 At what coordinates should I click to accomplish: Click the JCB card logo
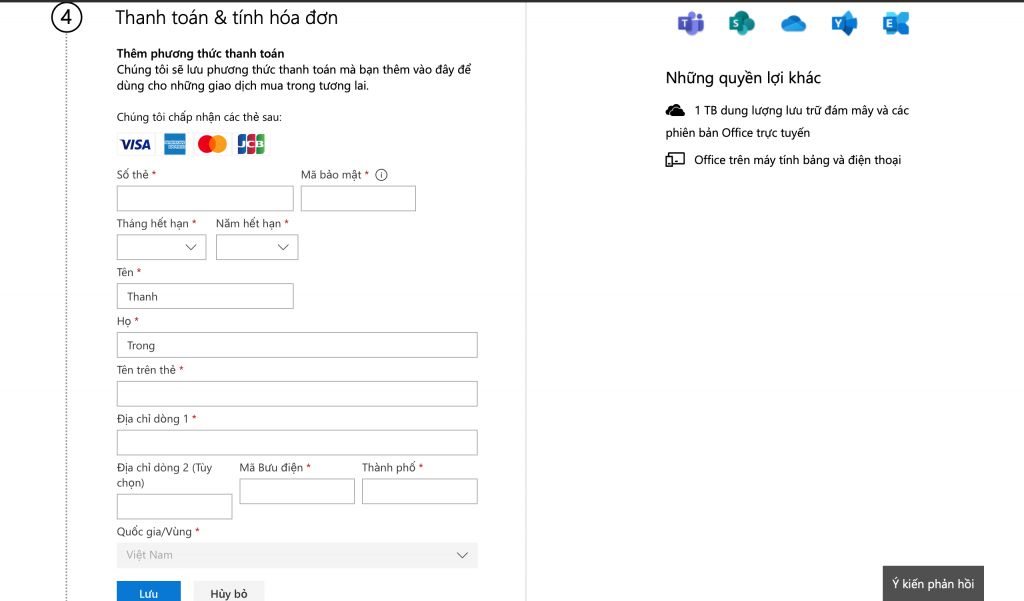click(251, 145)
